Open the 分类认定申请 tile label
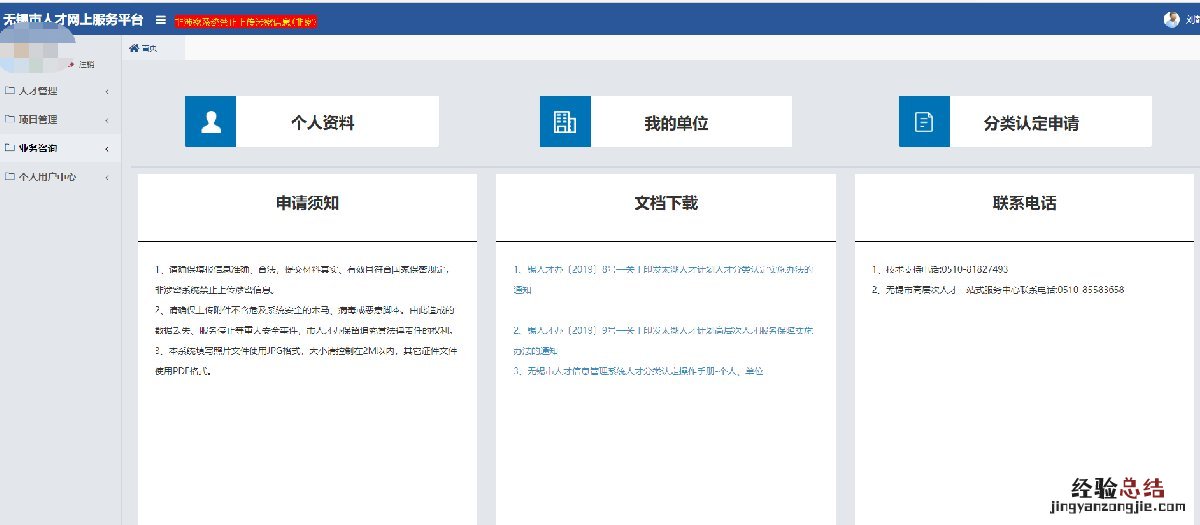The image size is (1200, 525). 1031,123
